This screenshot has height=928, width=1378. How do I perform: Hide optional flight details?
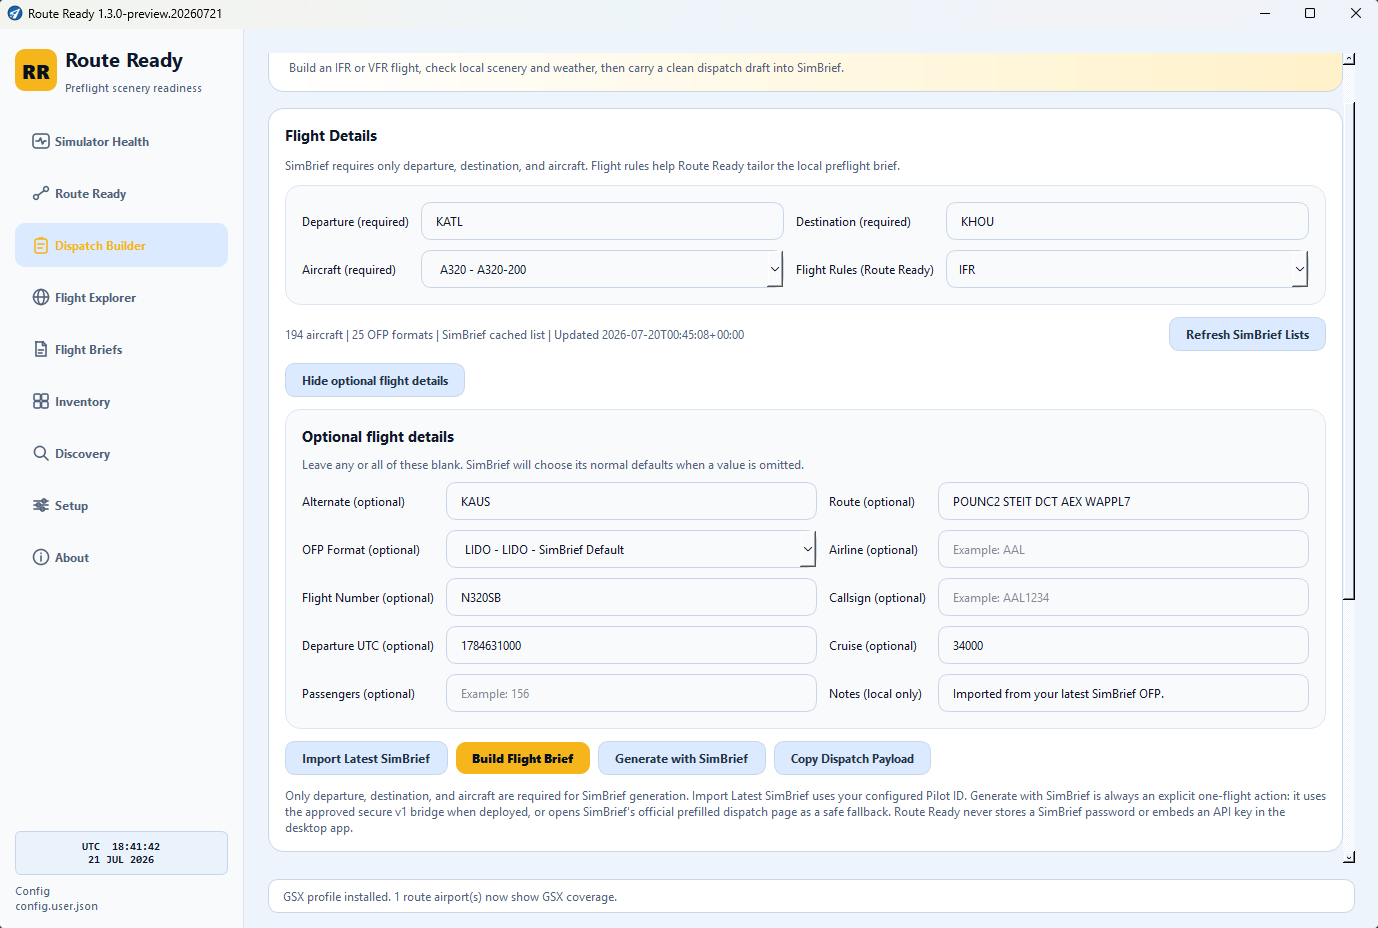(375, 380)
